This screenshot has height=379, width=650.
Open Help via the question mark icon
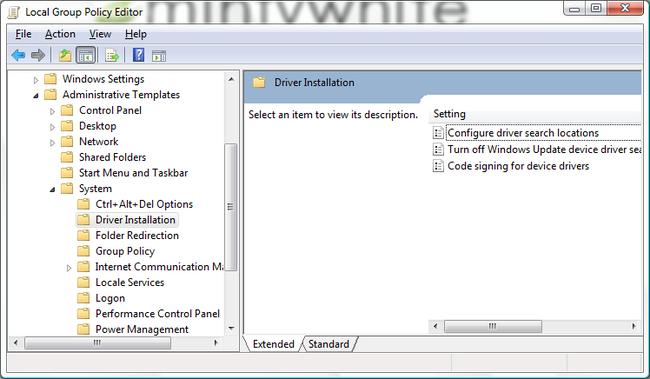click(138, 55)
